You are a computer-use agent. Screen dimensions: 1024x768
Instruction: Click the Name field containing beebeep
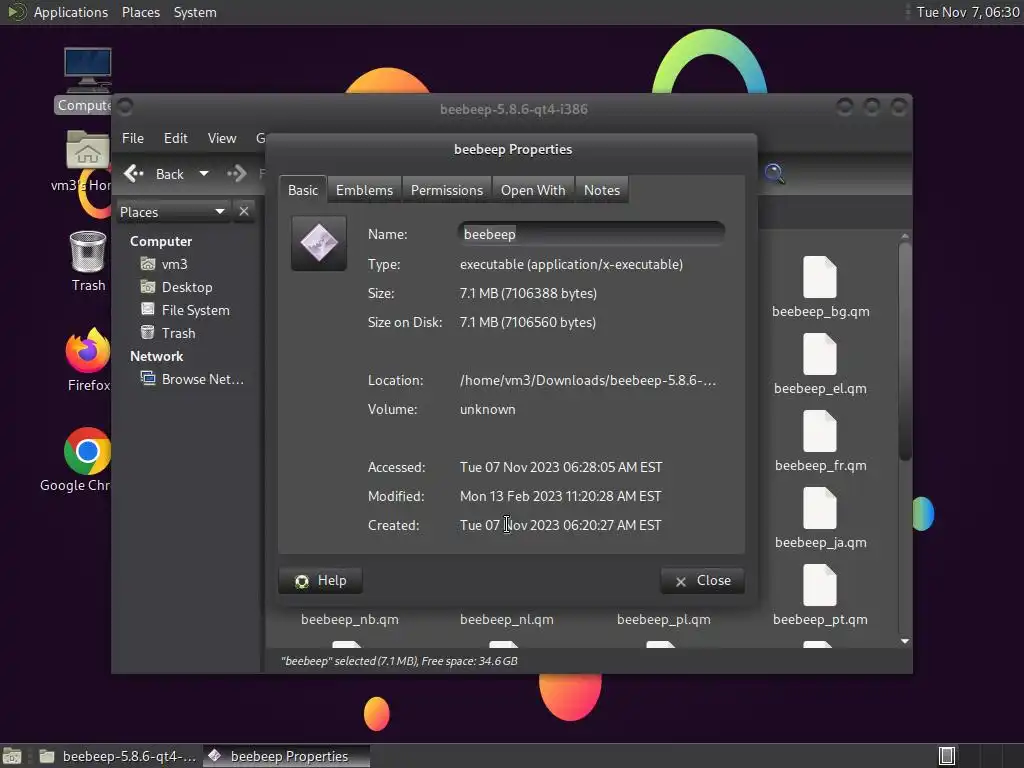coord(591,234)
